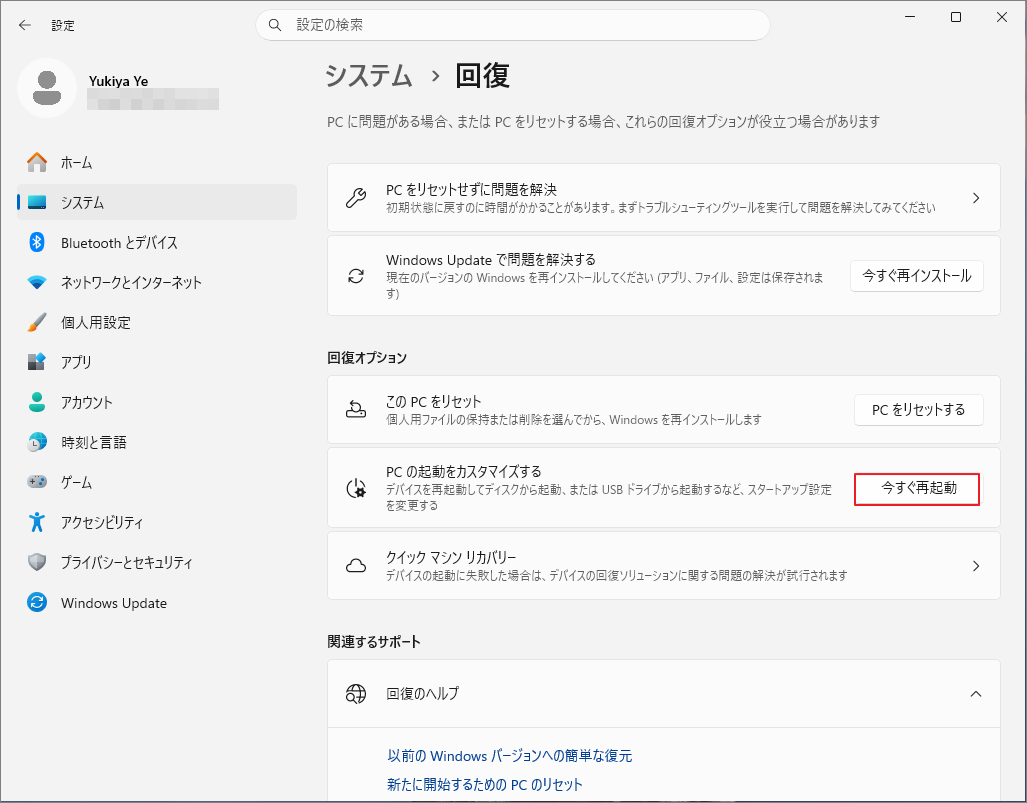The width and height of the screenshot is (1027, 803).
Task: Click システム breadcrumb in page heading
Action: [x=369, y=76]
